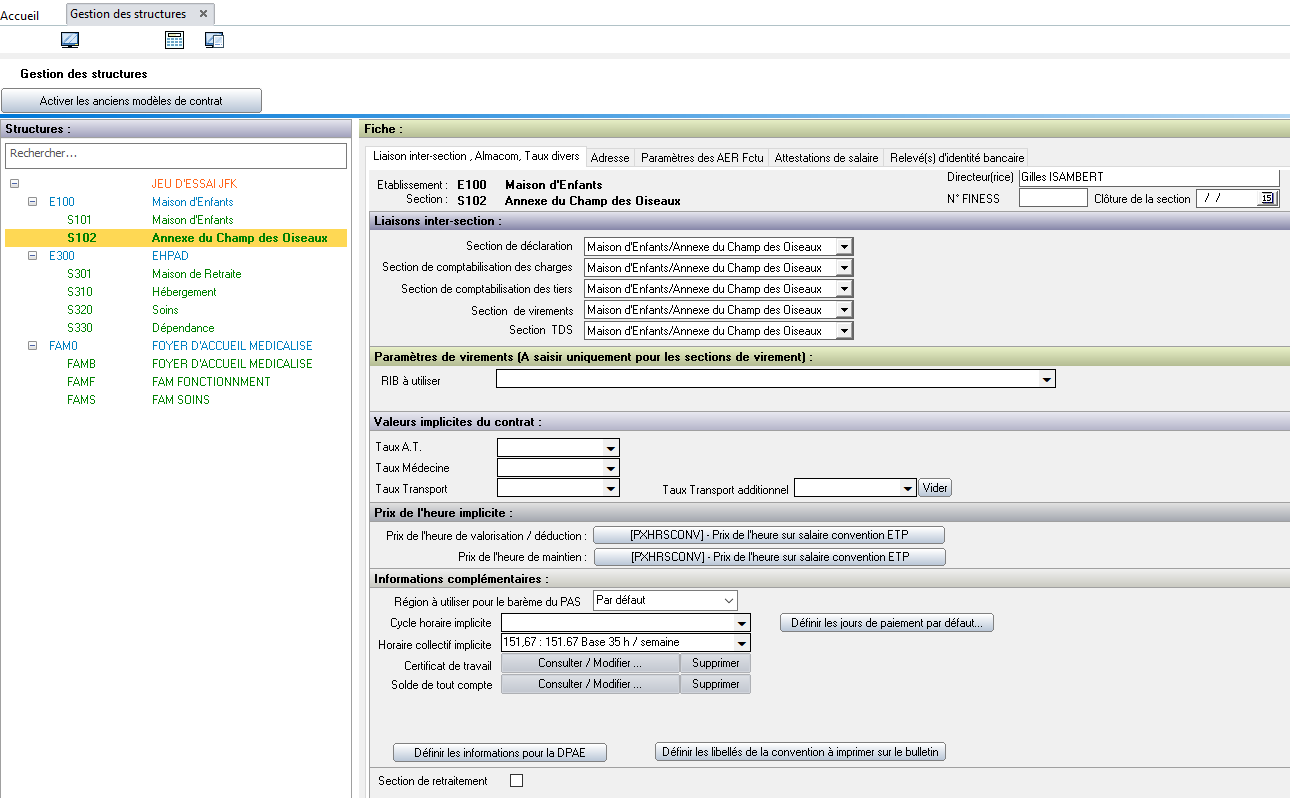Screen dimensions: 1290x798
Task: Open Relevé(s) d'identité bancaire tab
Action: [x=957, y=158]
